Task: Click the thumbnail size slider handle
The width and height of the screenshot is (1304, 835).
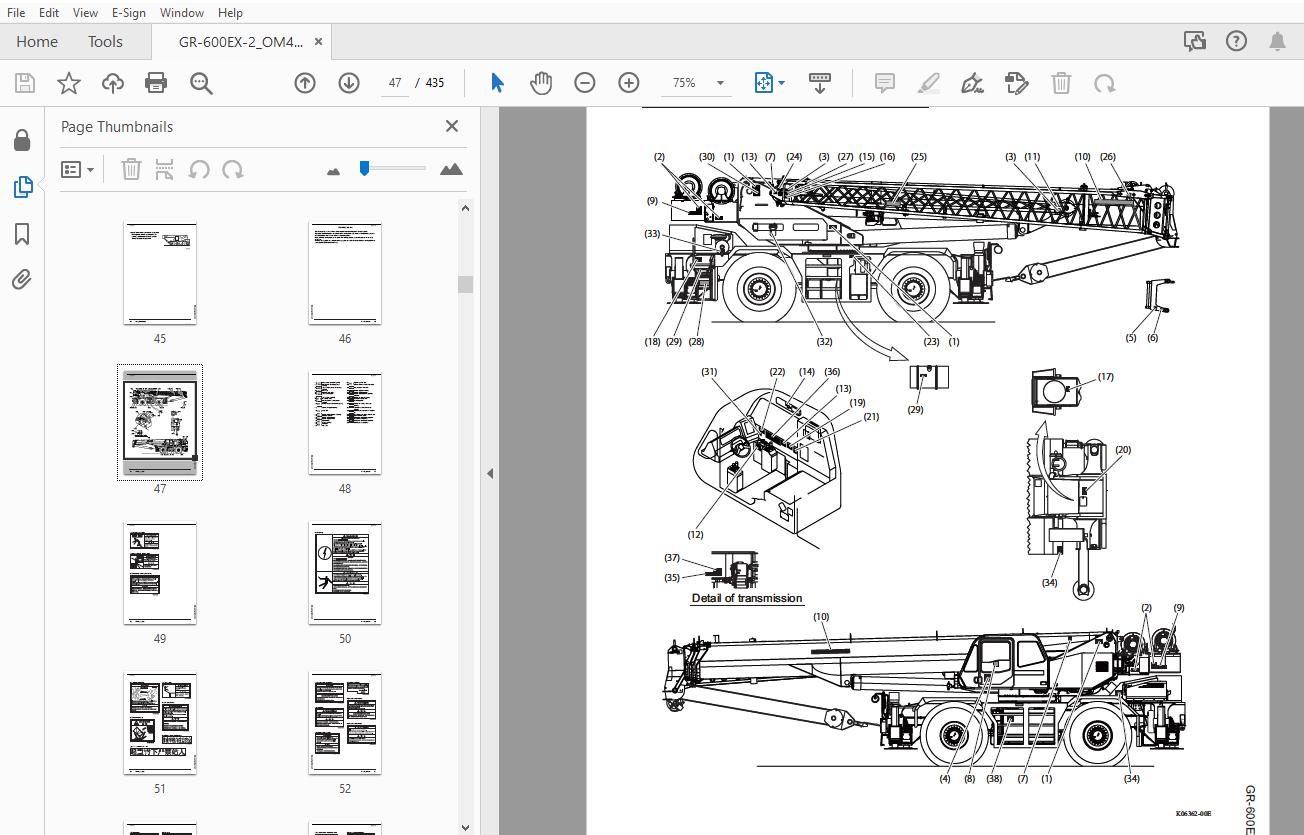Action: 365,169
